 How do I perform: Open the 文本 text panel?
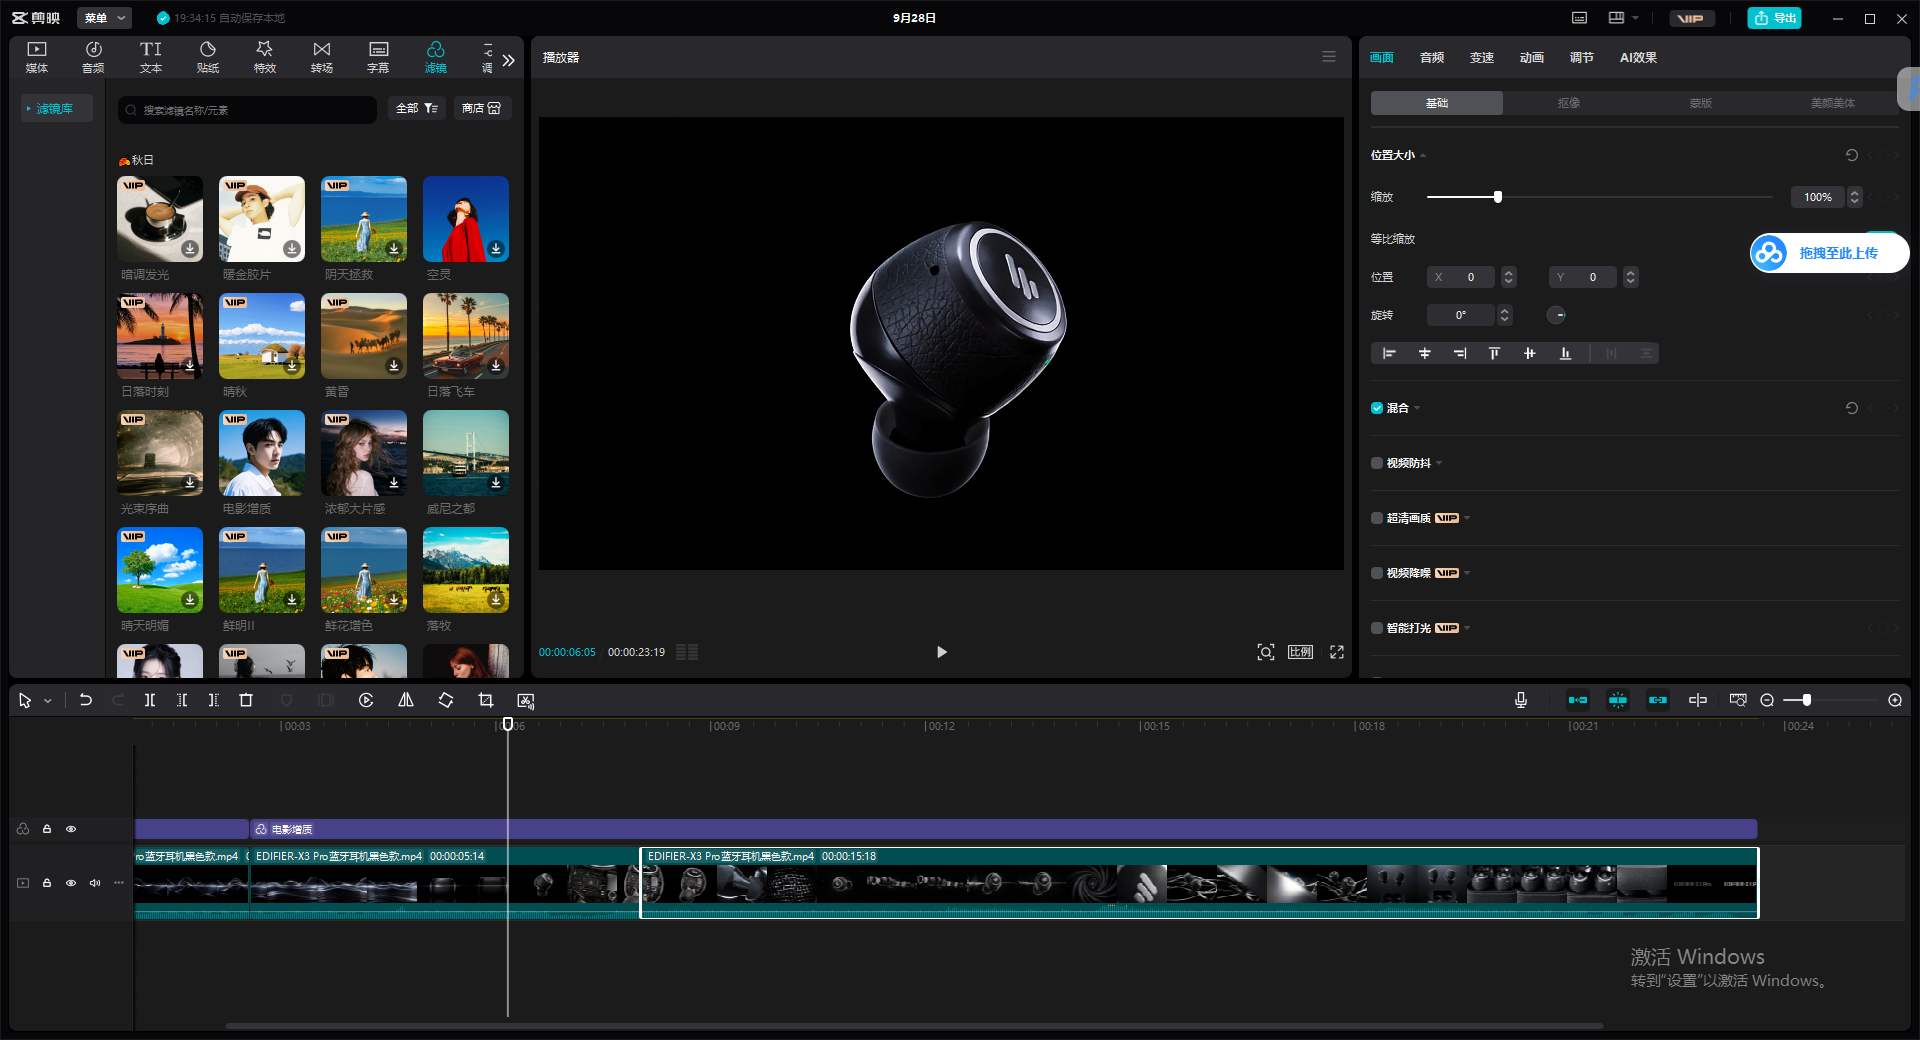tap(150, 57)
